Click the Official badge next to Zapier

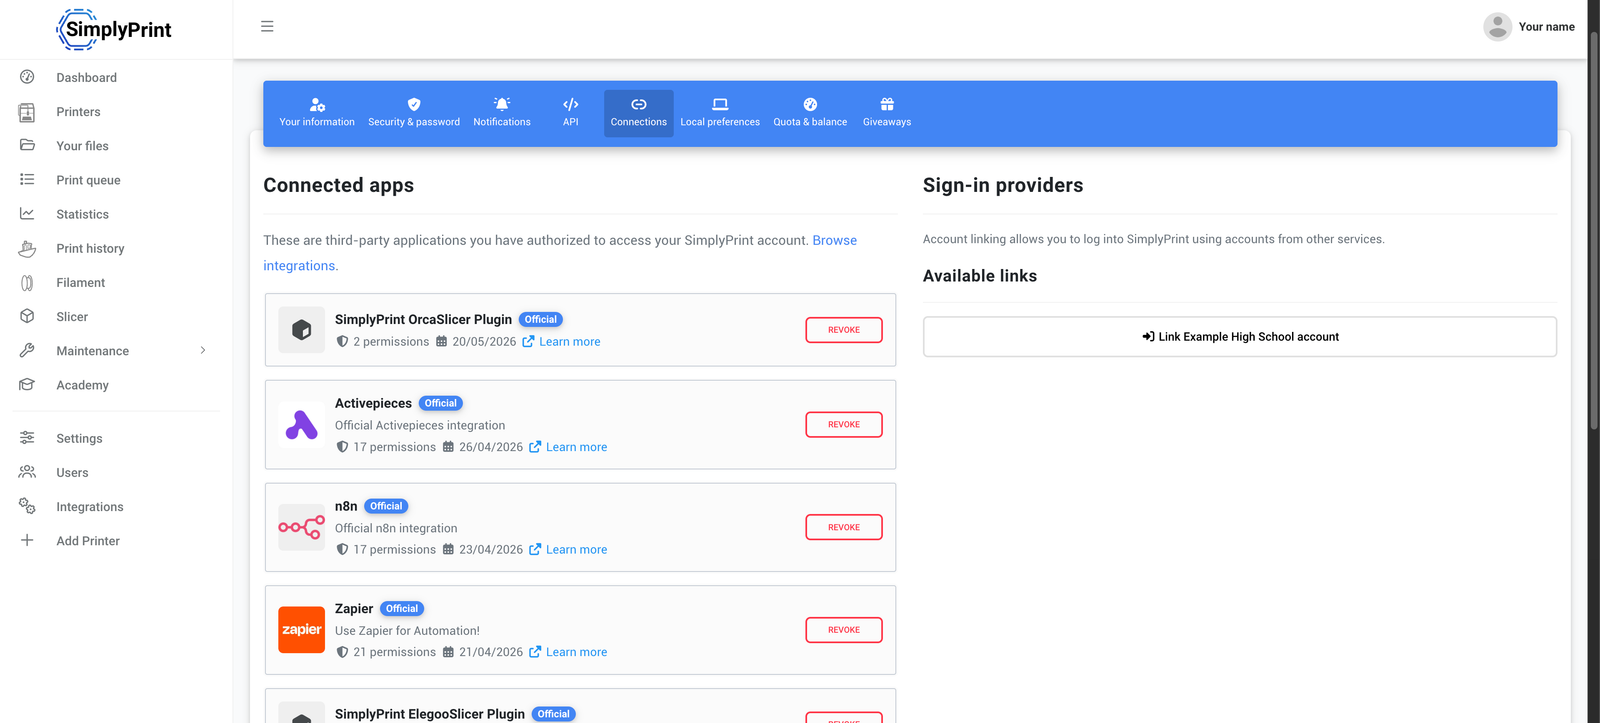tap(402, 609)
